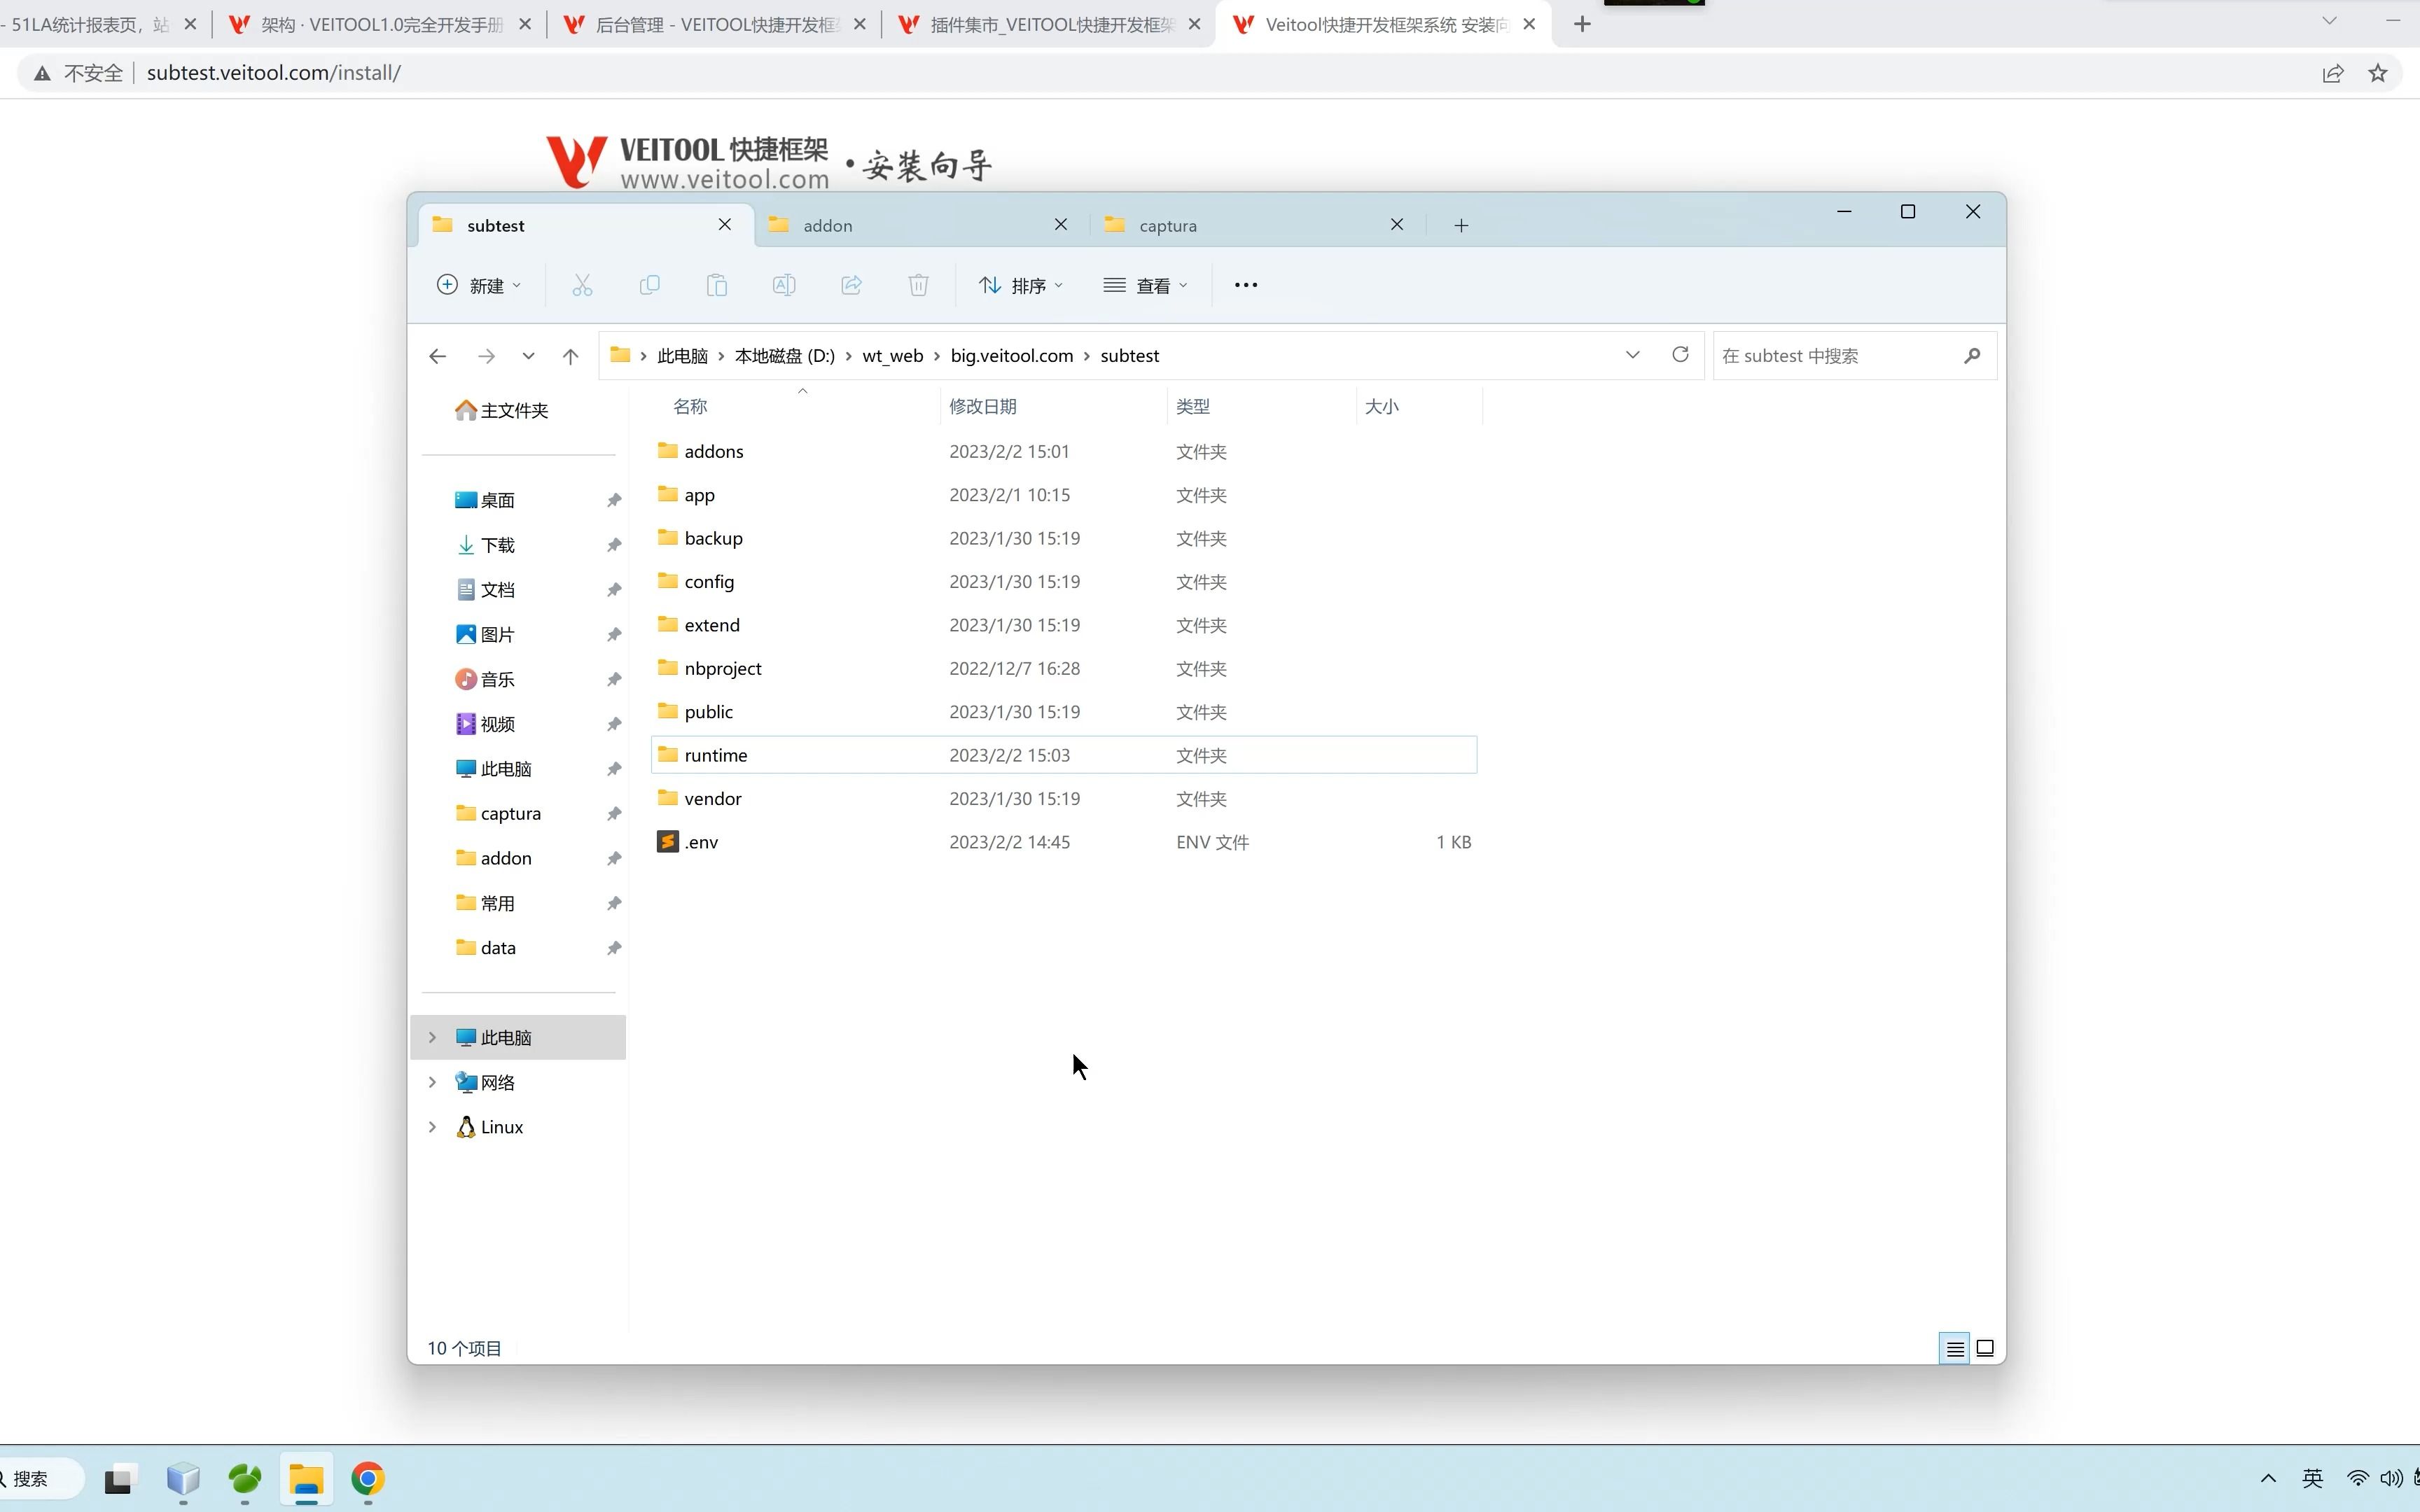Refresh the subtest folder view
Screen dimensions: 2420x1512
pos(1680,355)
